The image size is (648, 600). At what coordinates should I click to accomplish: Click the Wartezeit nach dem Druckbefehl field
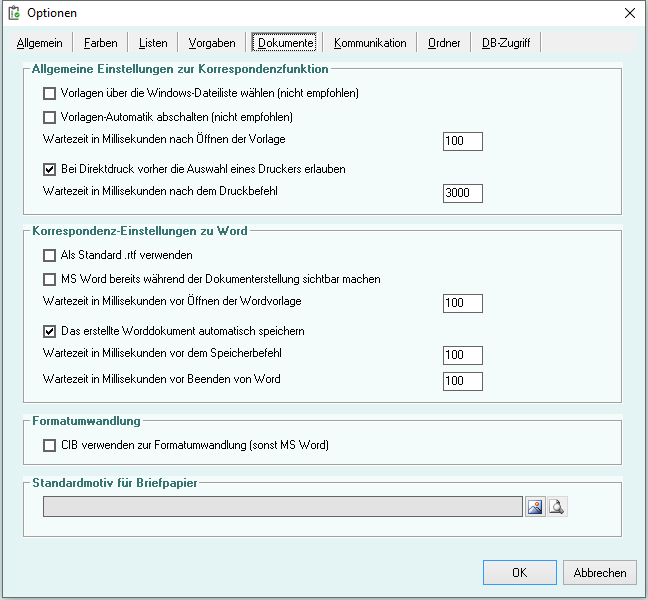462,193
